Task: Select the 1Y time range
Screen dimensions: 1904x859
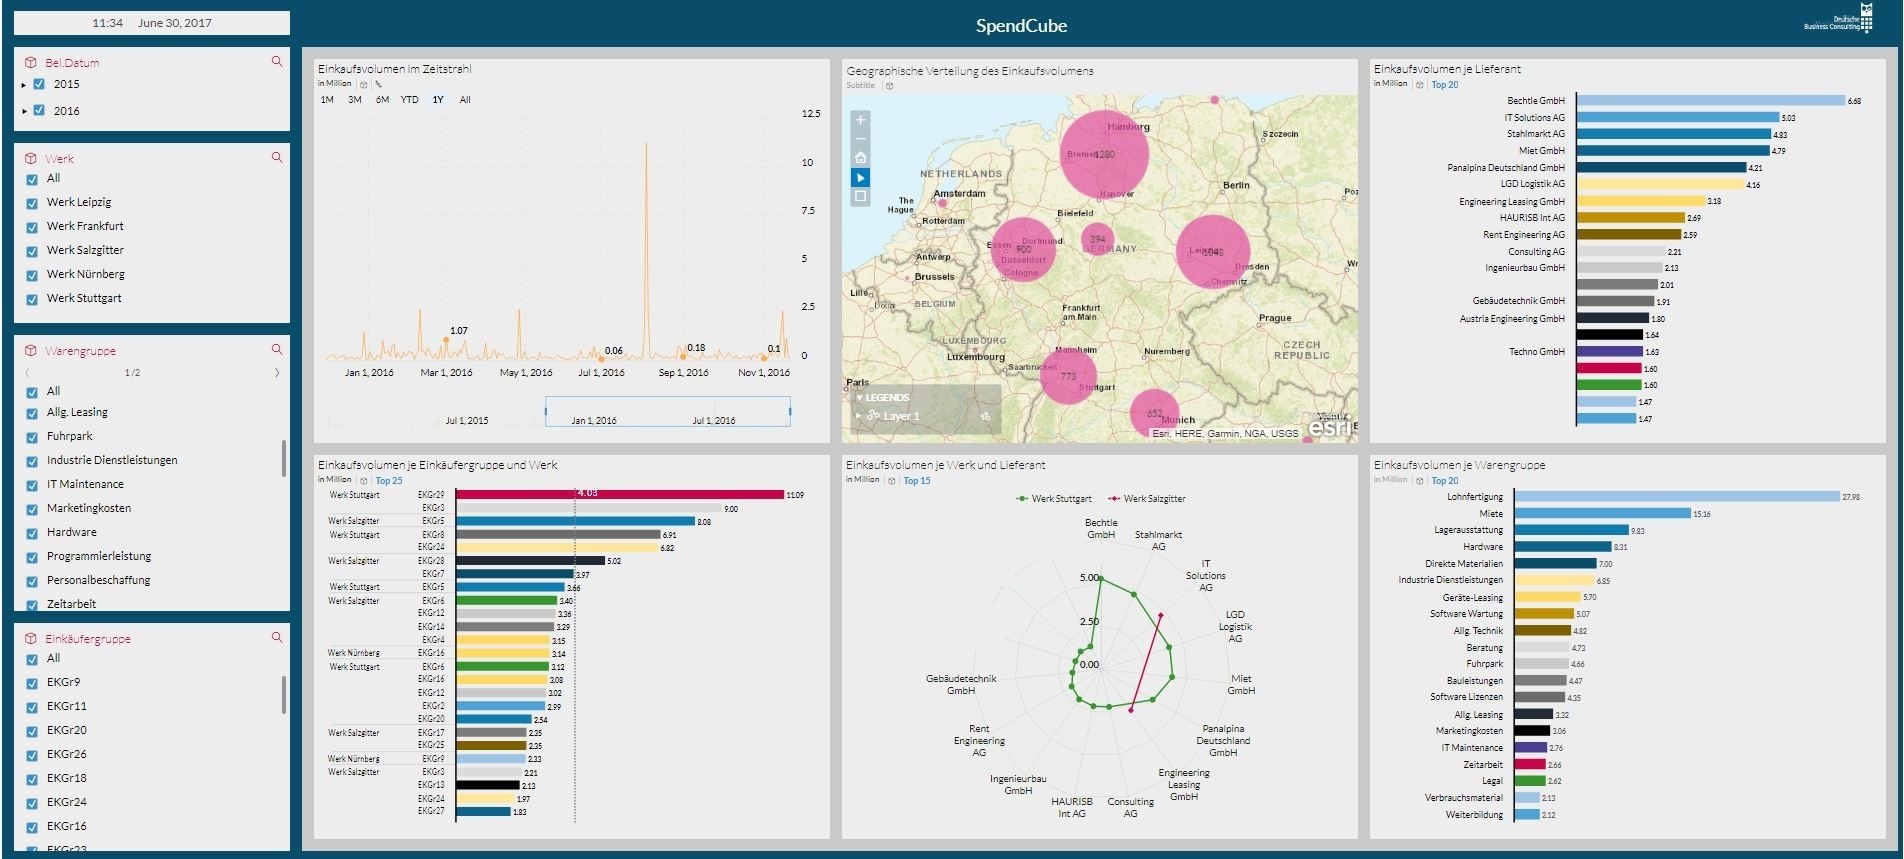Action: click(x=438, y=100)
